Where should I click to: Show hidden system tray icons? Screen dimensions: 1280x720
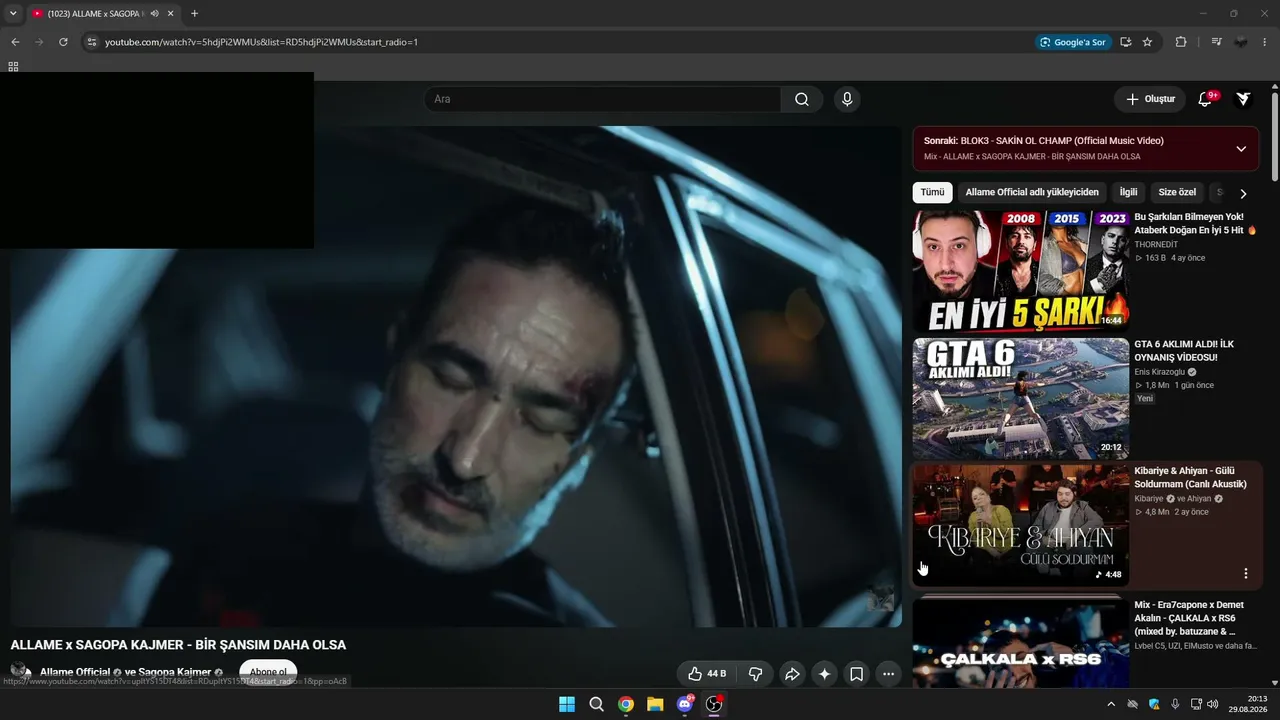click(x=1111, y=704)
